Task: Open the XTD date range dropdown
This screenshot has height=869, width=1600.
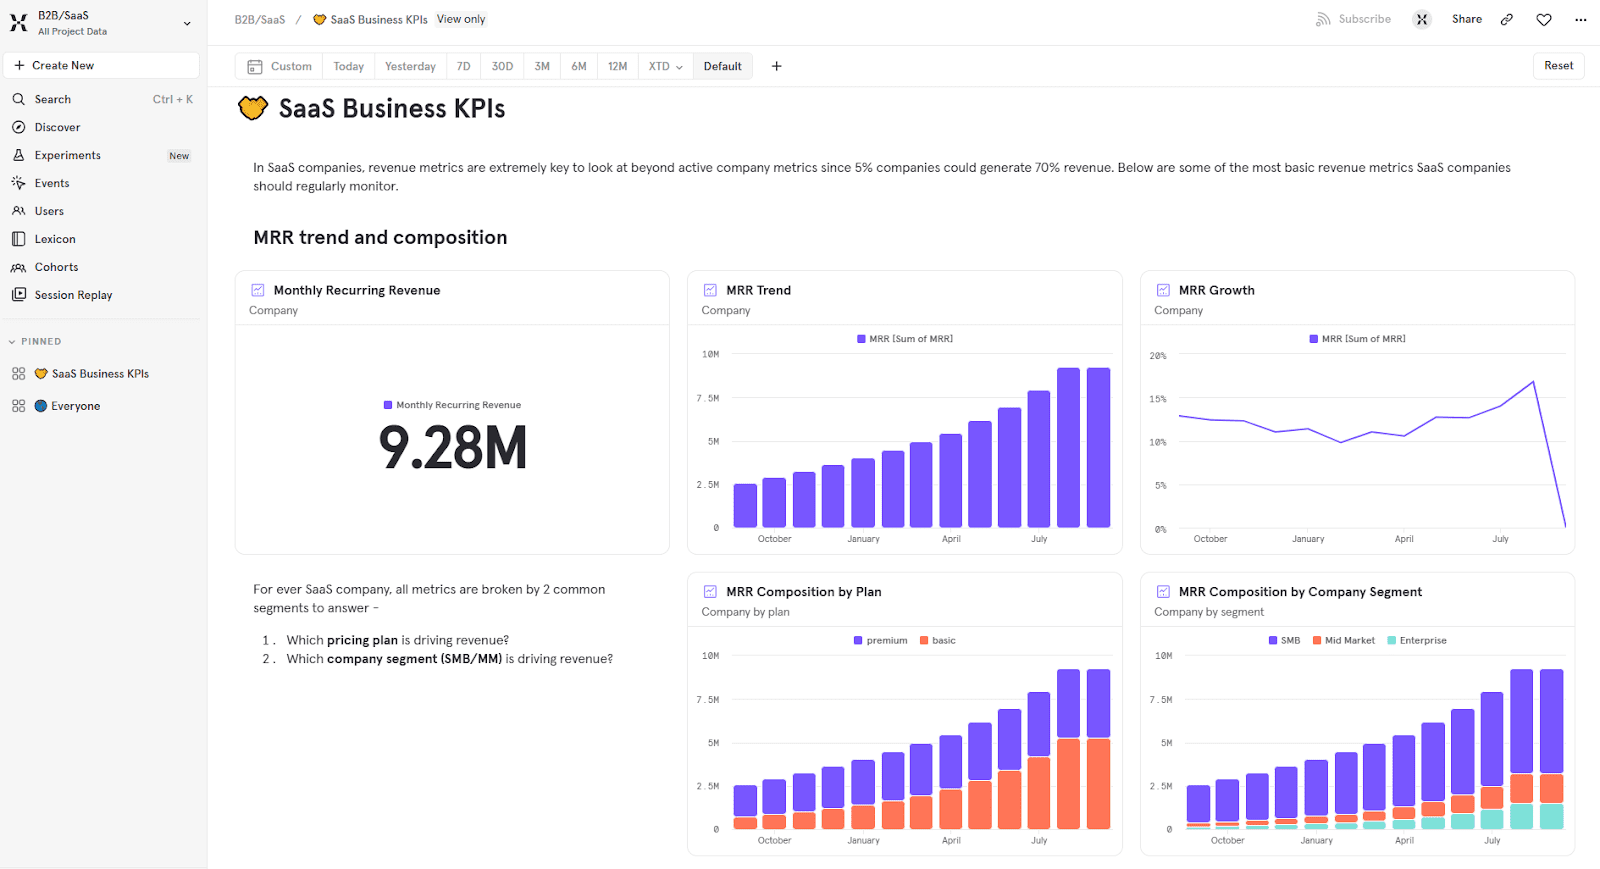Action: pos(665,66)
